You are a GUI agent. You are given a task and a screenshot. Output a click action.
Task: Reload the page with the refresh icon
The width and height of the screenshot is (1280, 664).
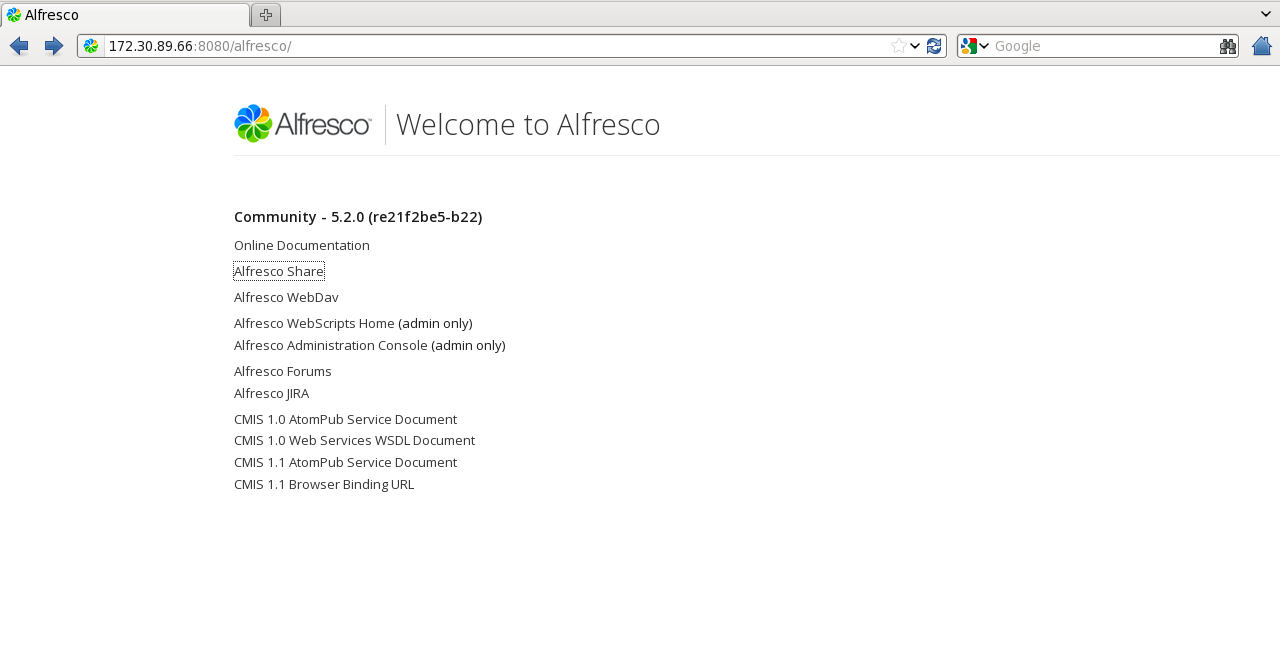(x=934, y=46)
